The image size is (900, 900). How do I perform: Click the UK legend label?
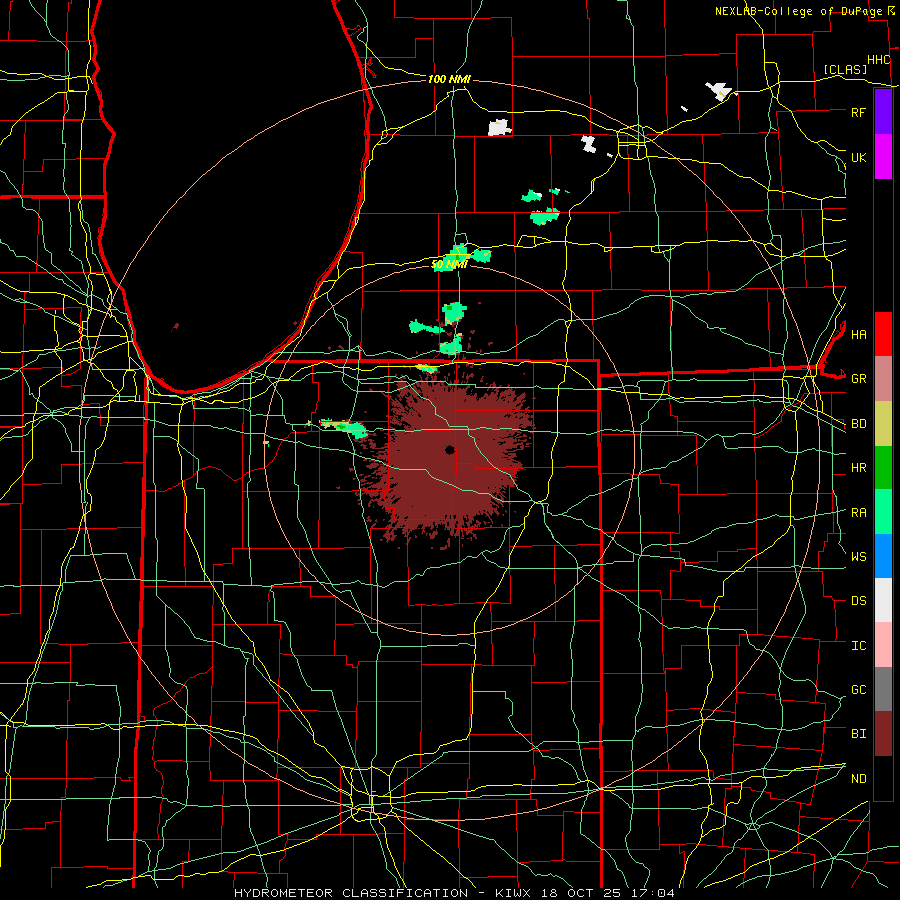[x=858, y=157]
